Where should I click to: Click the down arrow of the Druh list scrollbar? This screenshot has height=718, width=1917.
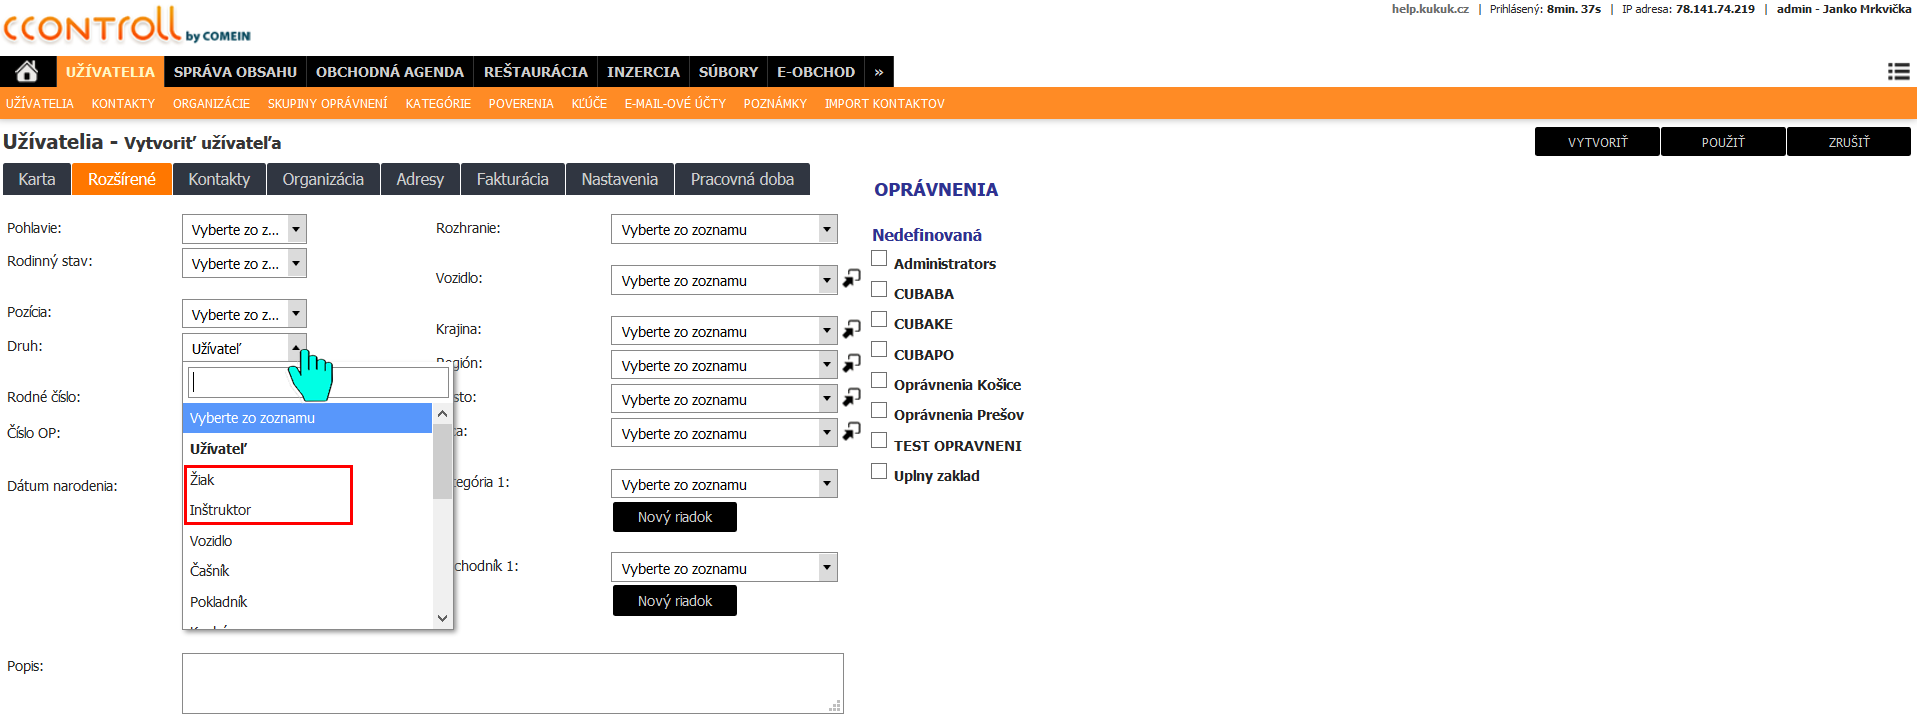(x=442, y=618)
